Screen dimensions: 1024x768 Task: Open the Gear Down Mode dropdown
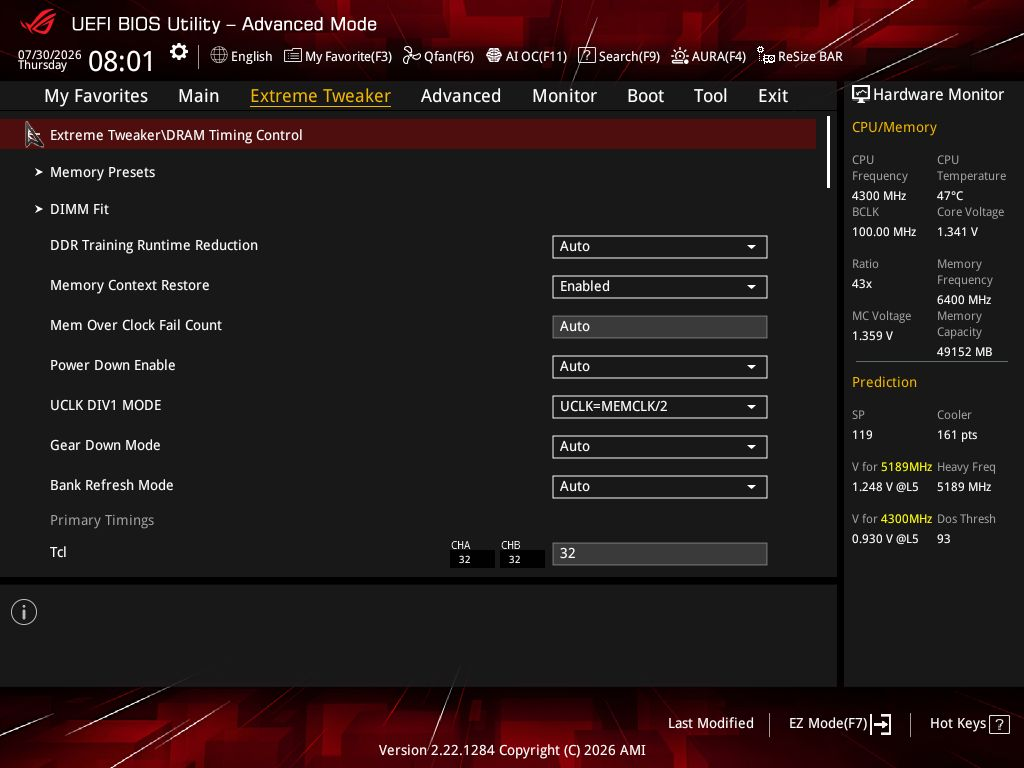660,447
